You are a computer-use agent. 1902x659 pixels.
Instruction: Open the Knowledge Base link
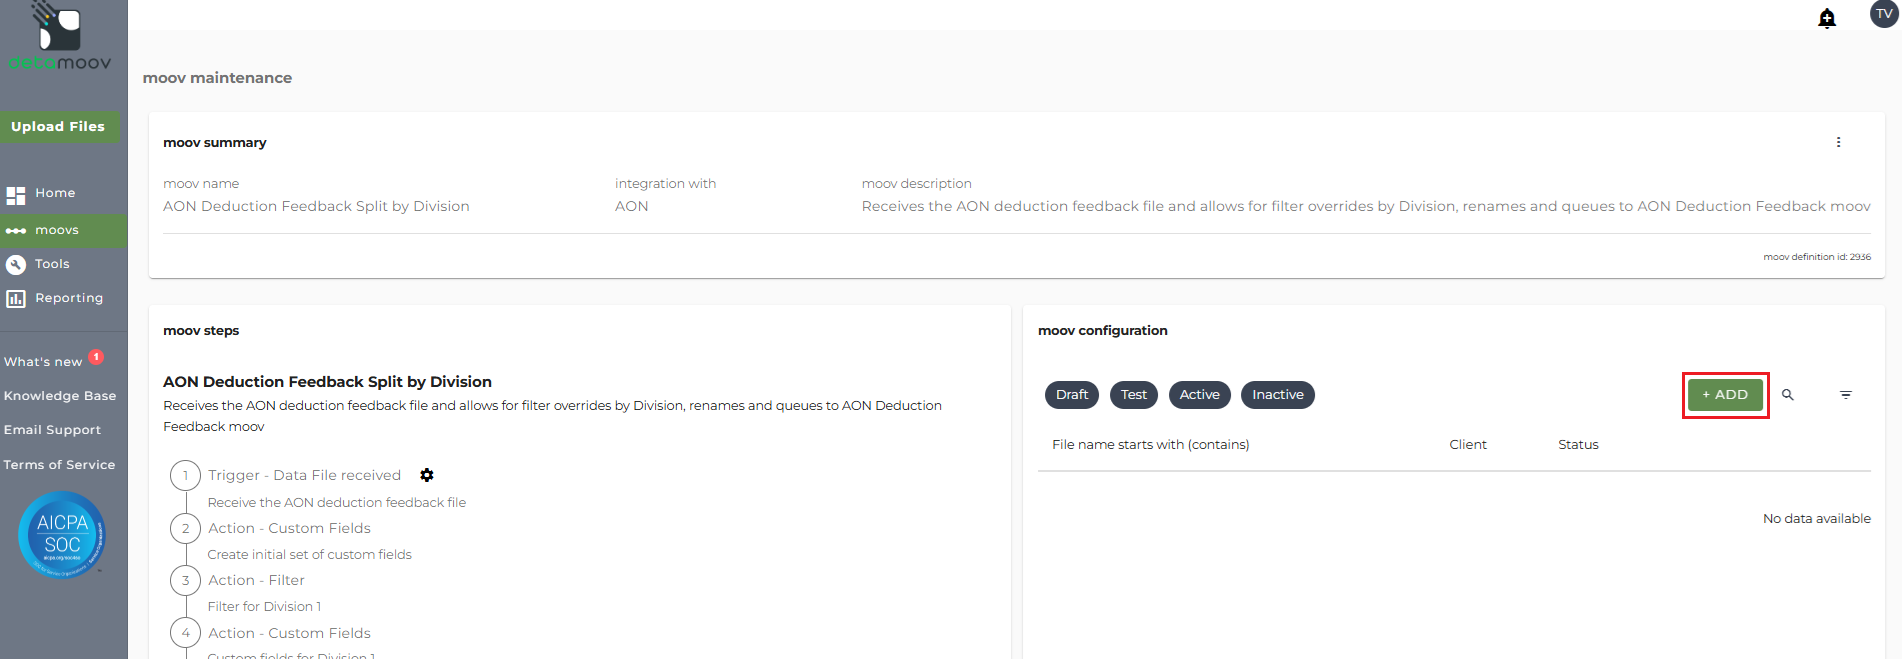(x=60, y=396)
